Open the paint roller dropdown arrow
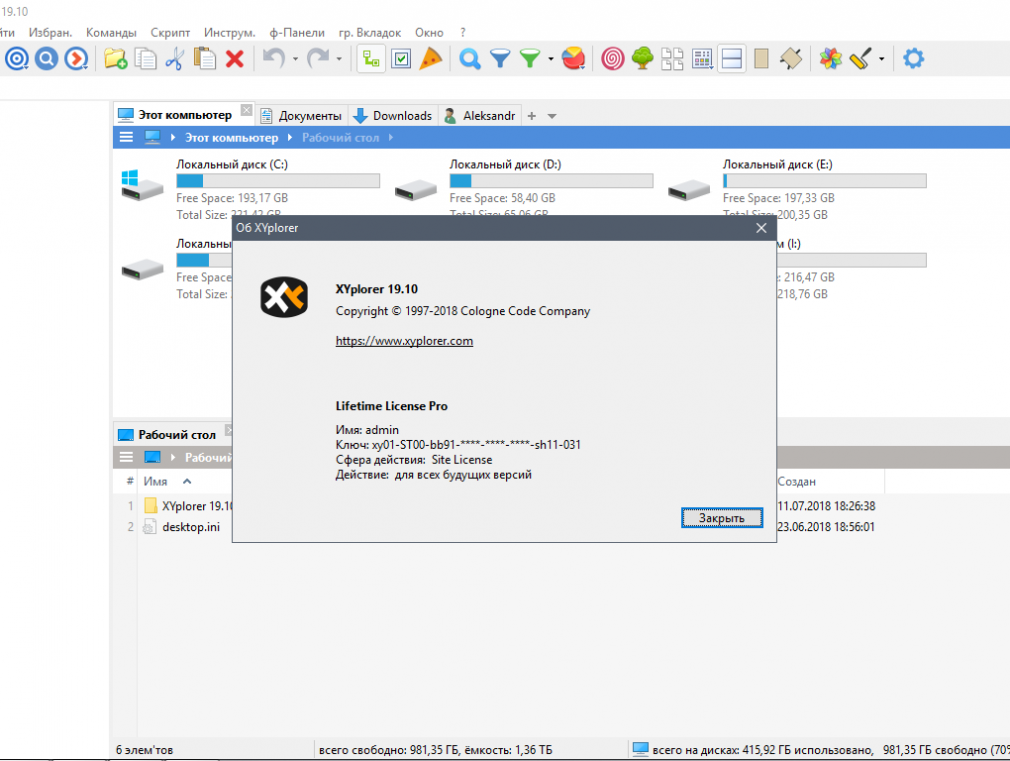This screenshot has height=761, width=1010. tap(882, 59)
